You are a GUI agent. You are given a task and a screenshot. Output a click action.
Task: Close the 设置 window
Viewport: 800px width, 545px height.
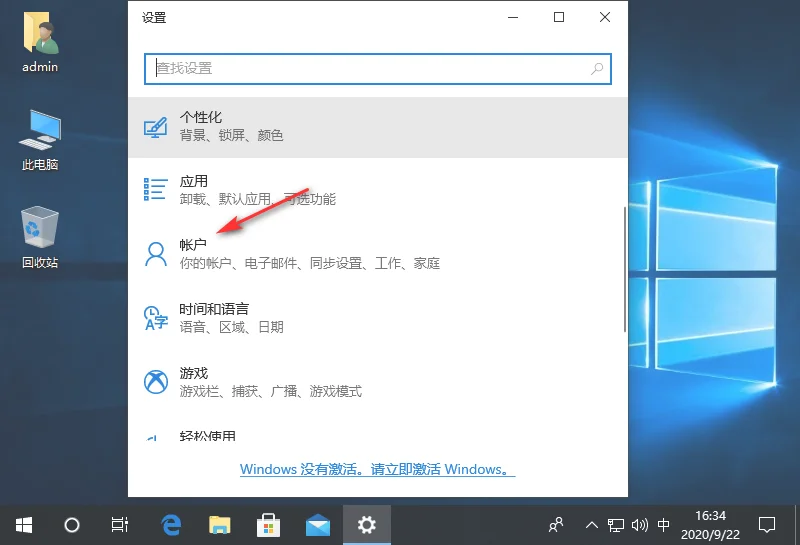605,17
